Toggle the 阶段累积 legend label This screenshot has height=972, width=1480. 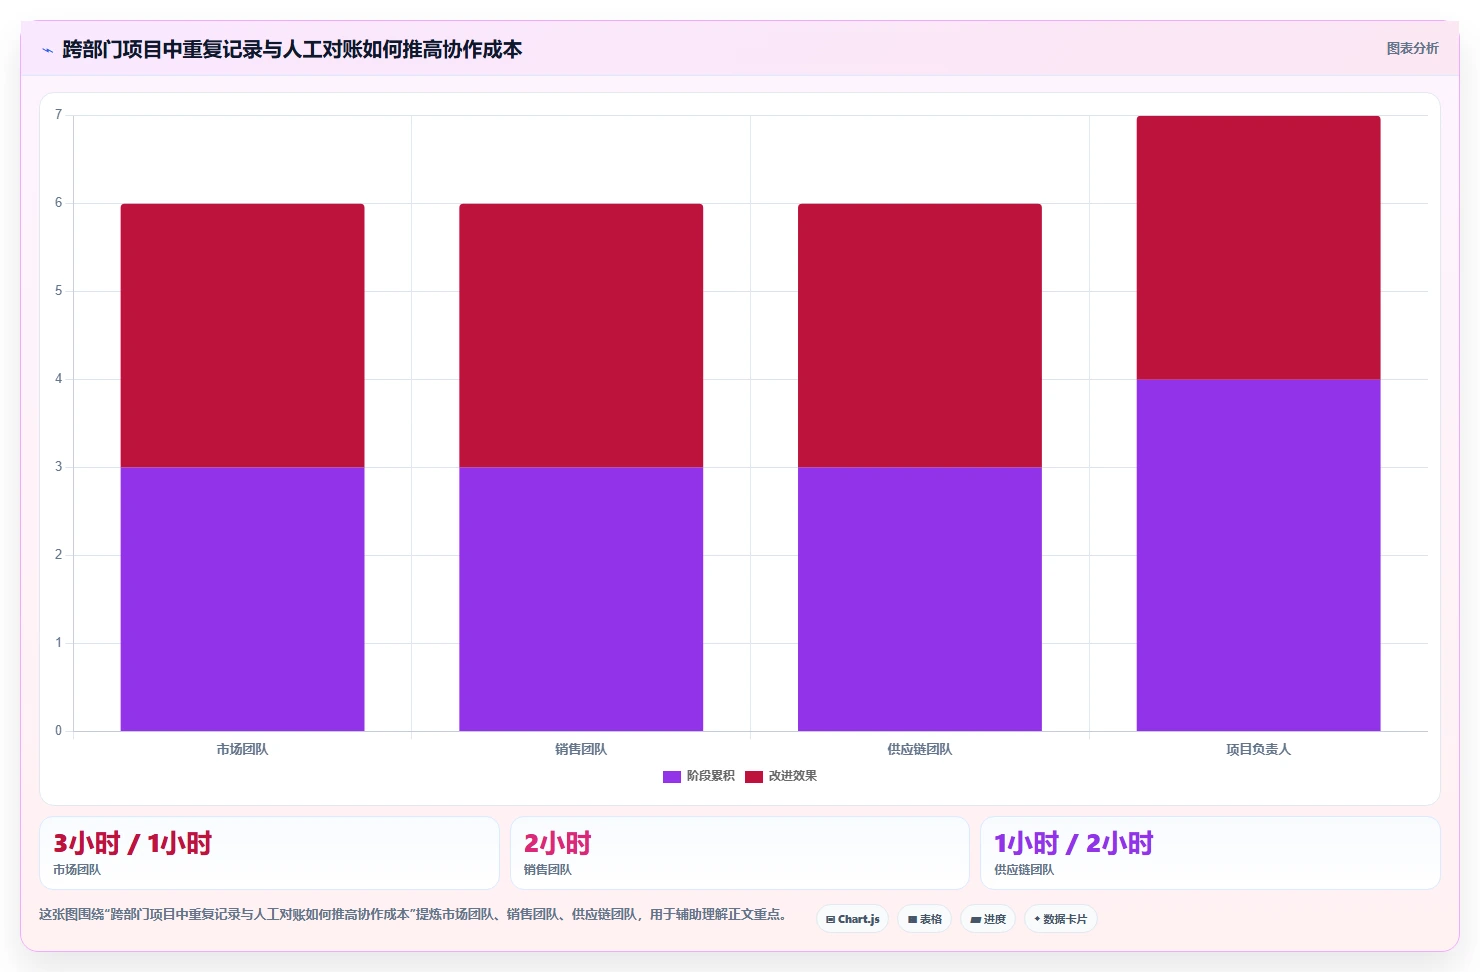(x=710, y=776)
